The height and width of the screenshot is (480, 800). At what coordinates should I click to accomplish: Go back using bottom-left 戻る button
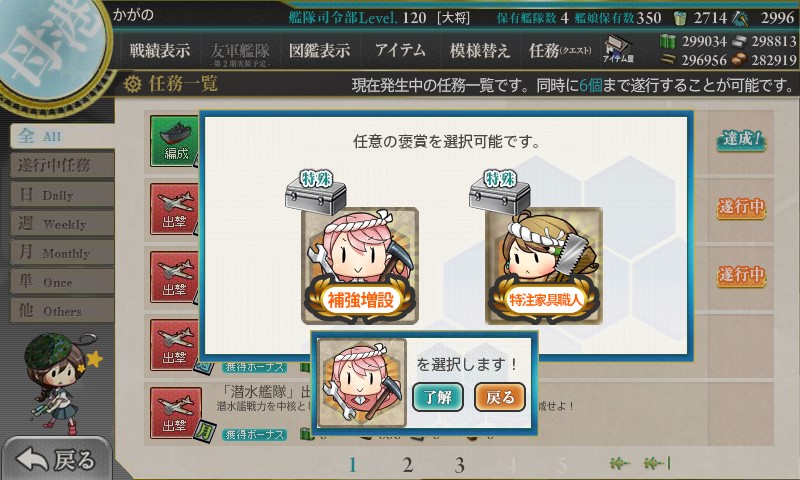pyautogui.click(x=56, y=460)
